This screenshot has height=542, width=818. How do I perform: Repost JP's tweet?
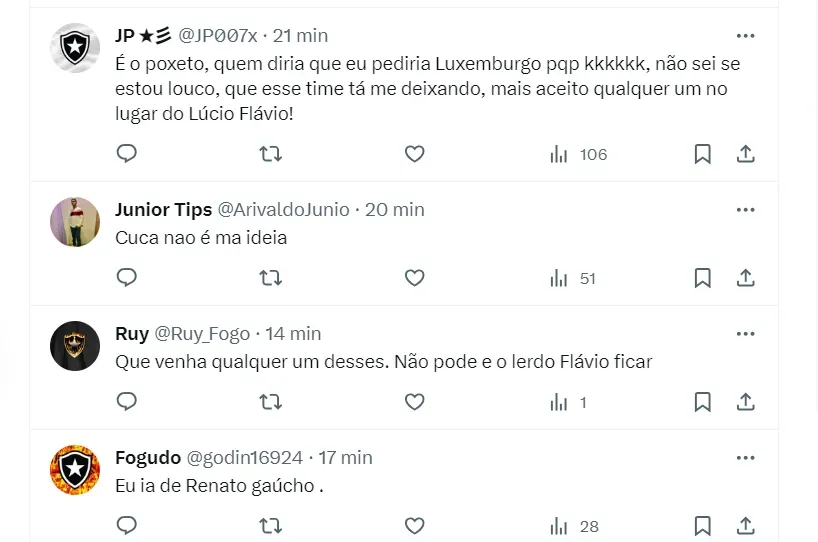(x=270, y=154)
